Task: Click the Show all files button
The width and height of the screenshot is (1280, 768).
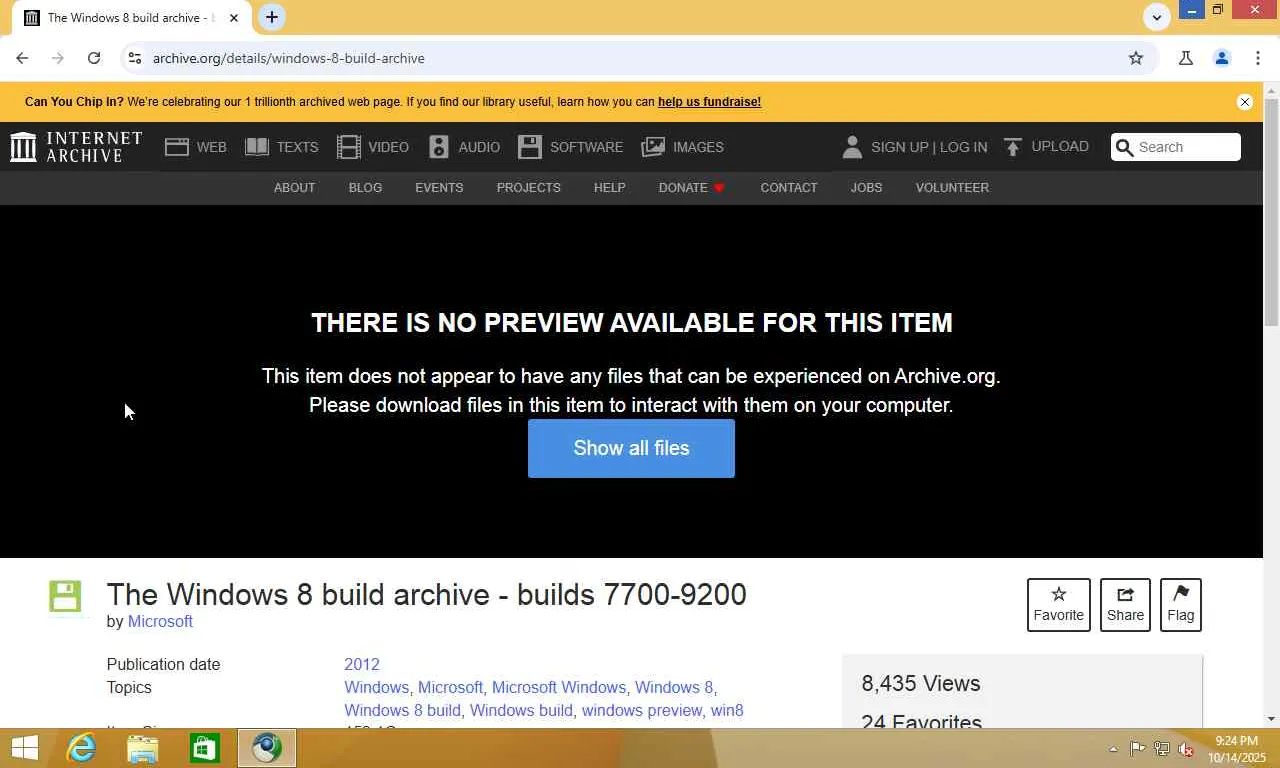Action: (631, 448)
